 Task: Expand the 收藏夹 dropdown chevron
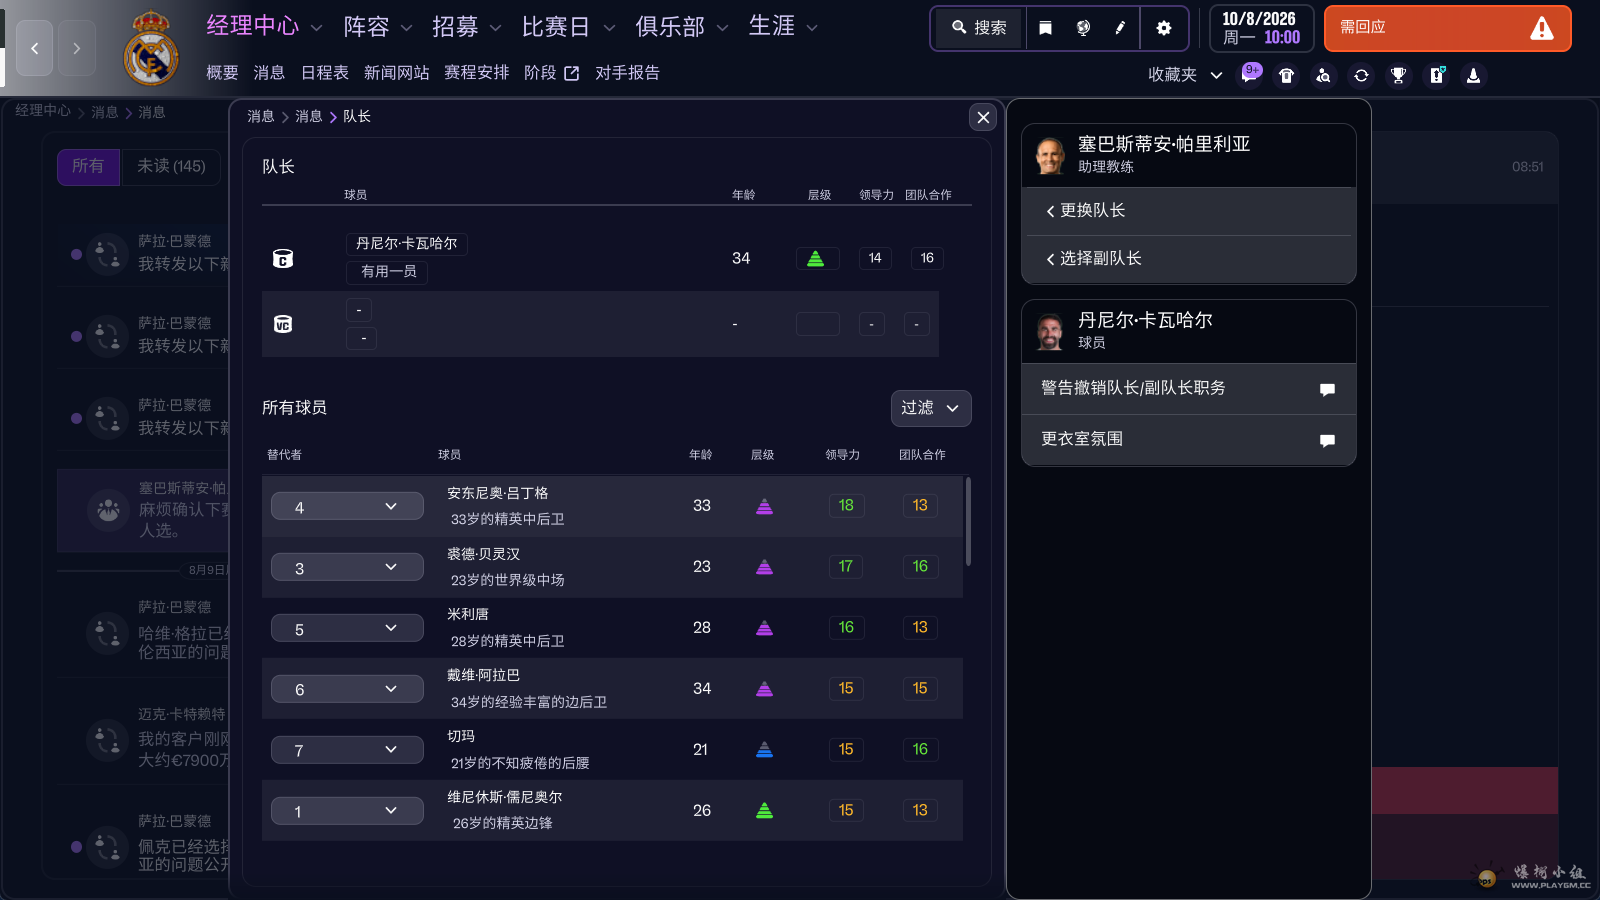click(x=1217, y=75)
